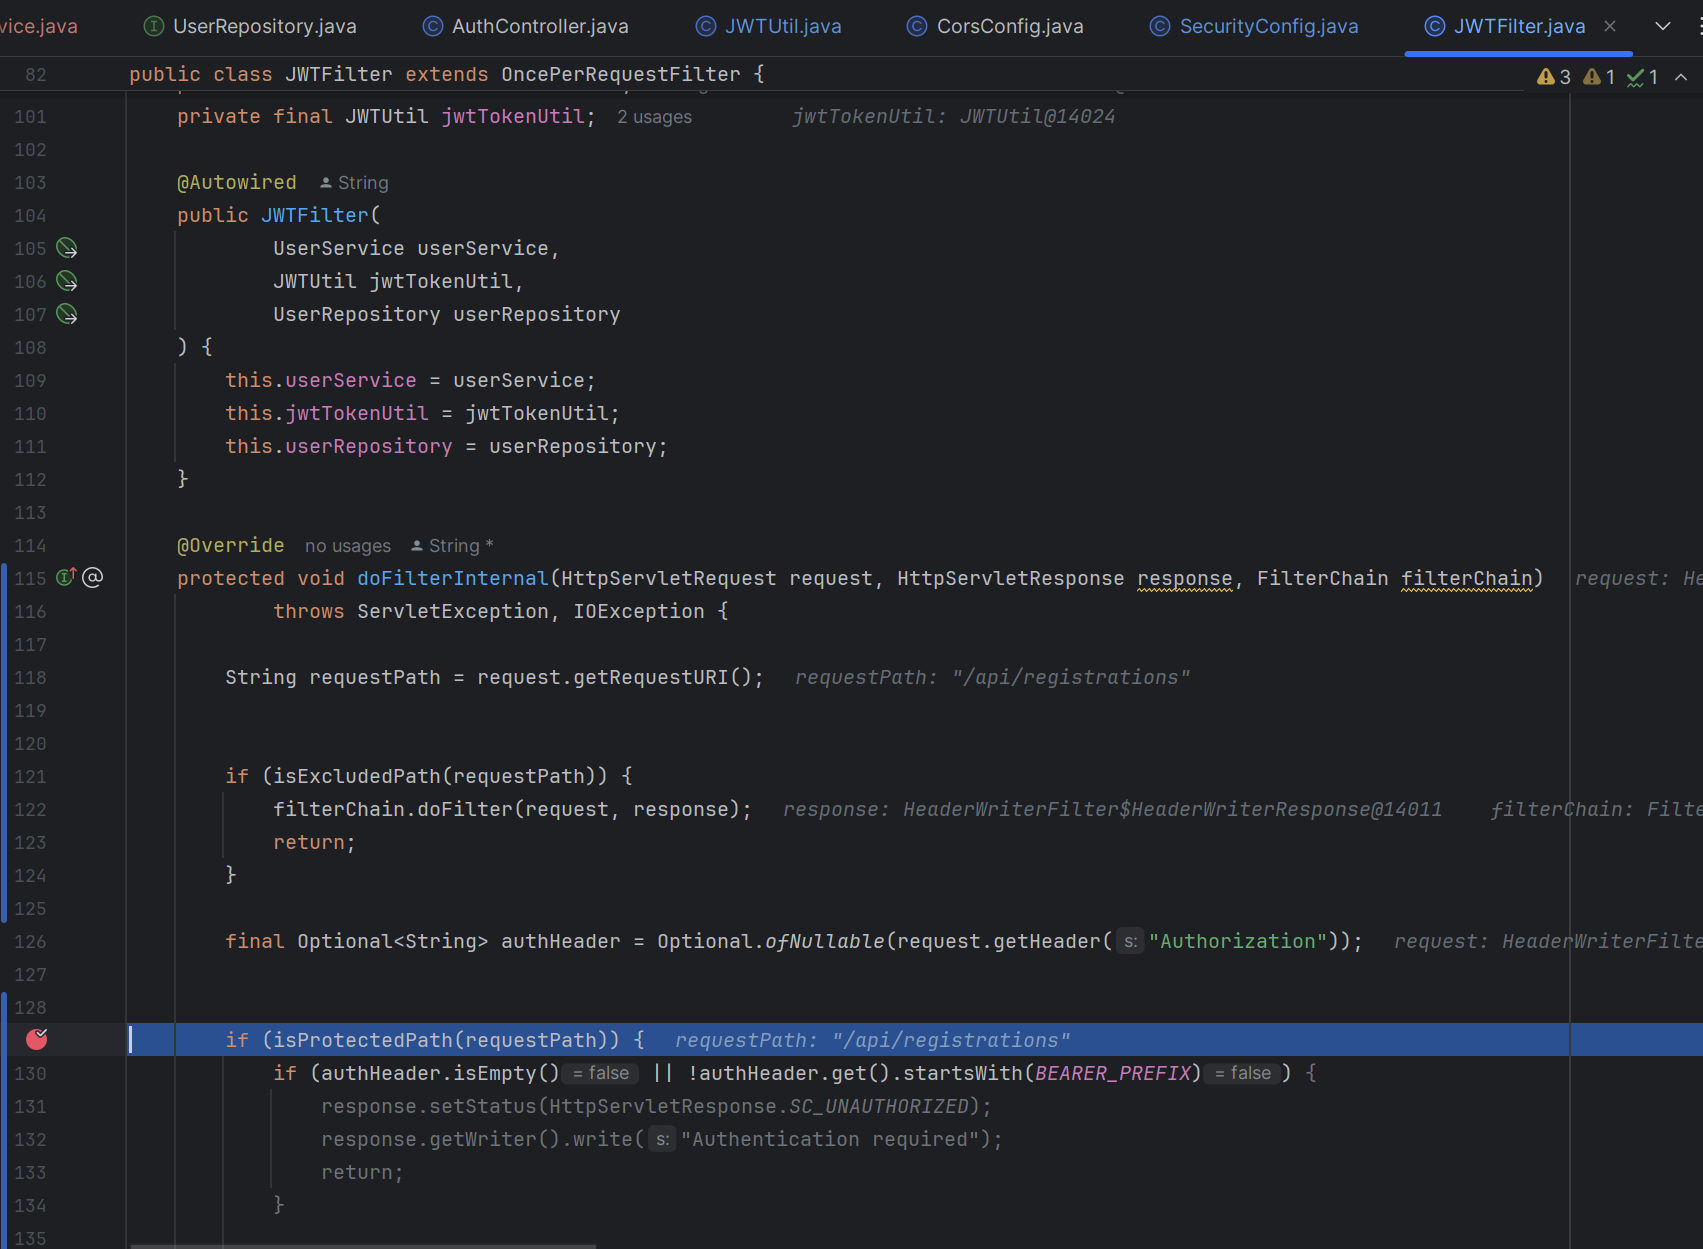Viewport: 1703px width, 1249px height.
Task: Open the hidden editor tabs dropdown
Action: tap(1663, 26)
